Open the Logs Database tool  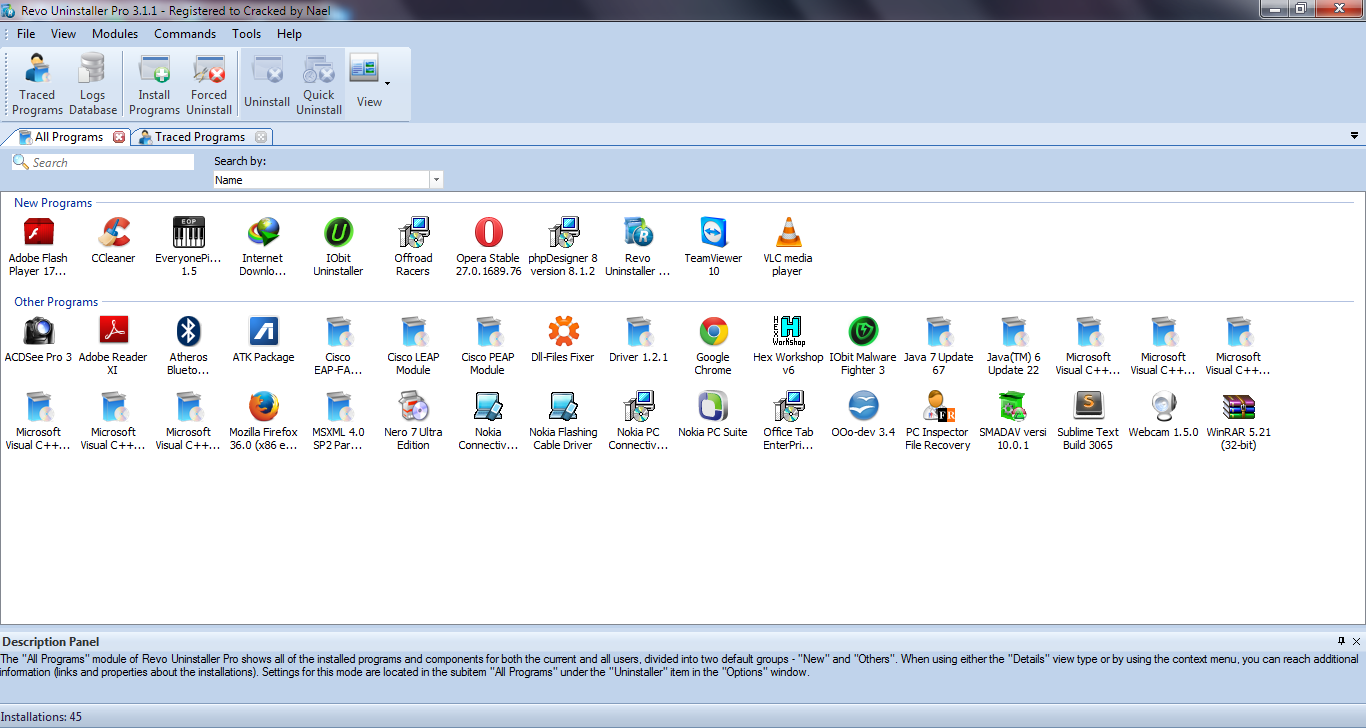click(93, 84)
